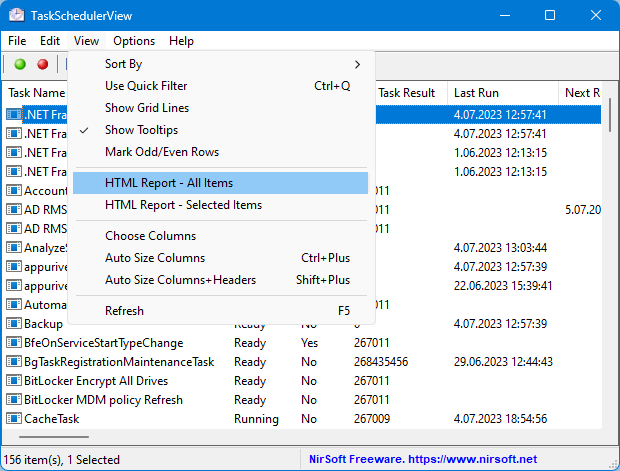This screenshot has width=620, height=471.
Task: Click the task icon beside BitLocker Encrypt All Drives
Action: (14, 380)
